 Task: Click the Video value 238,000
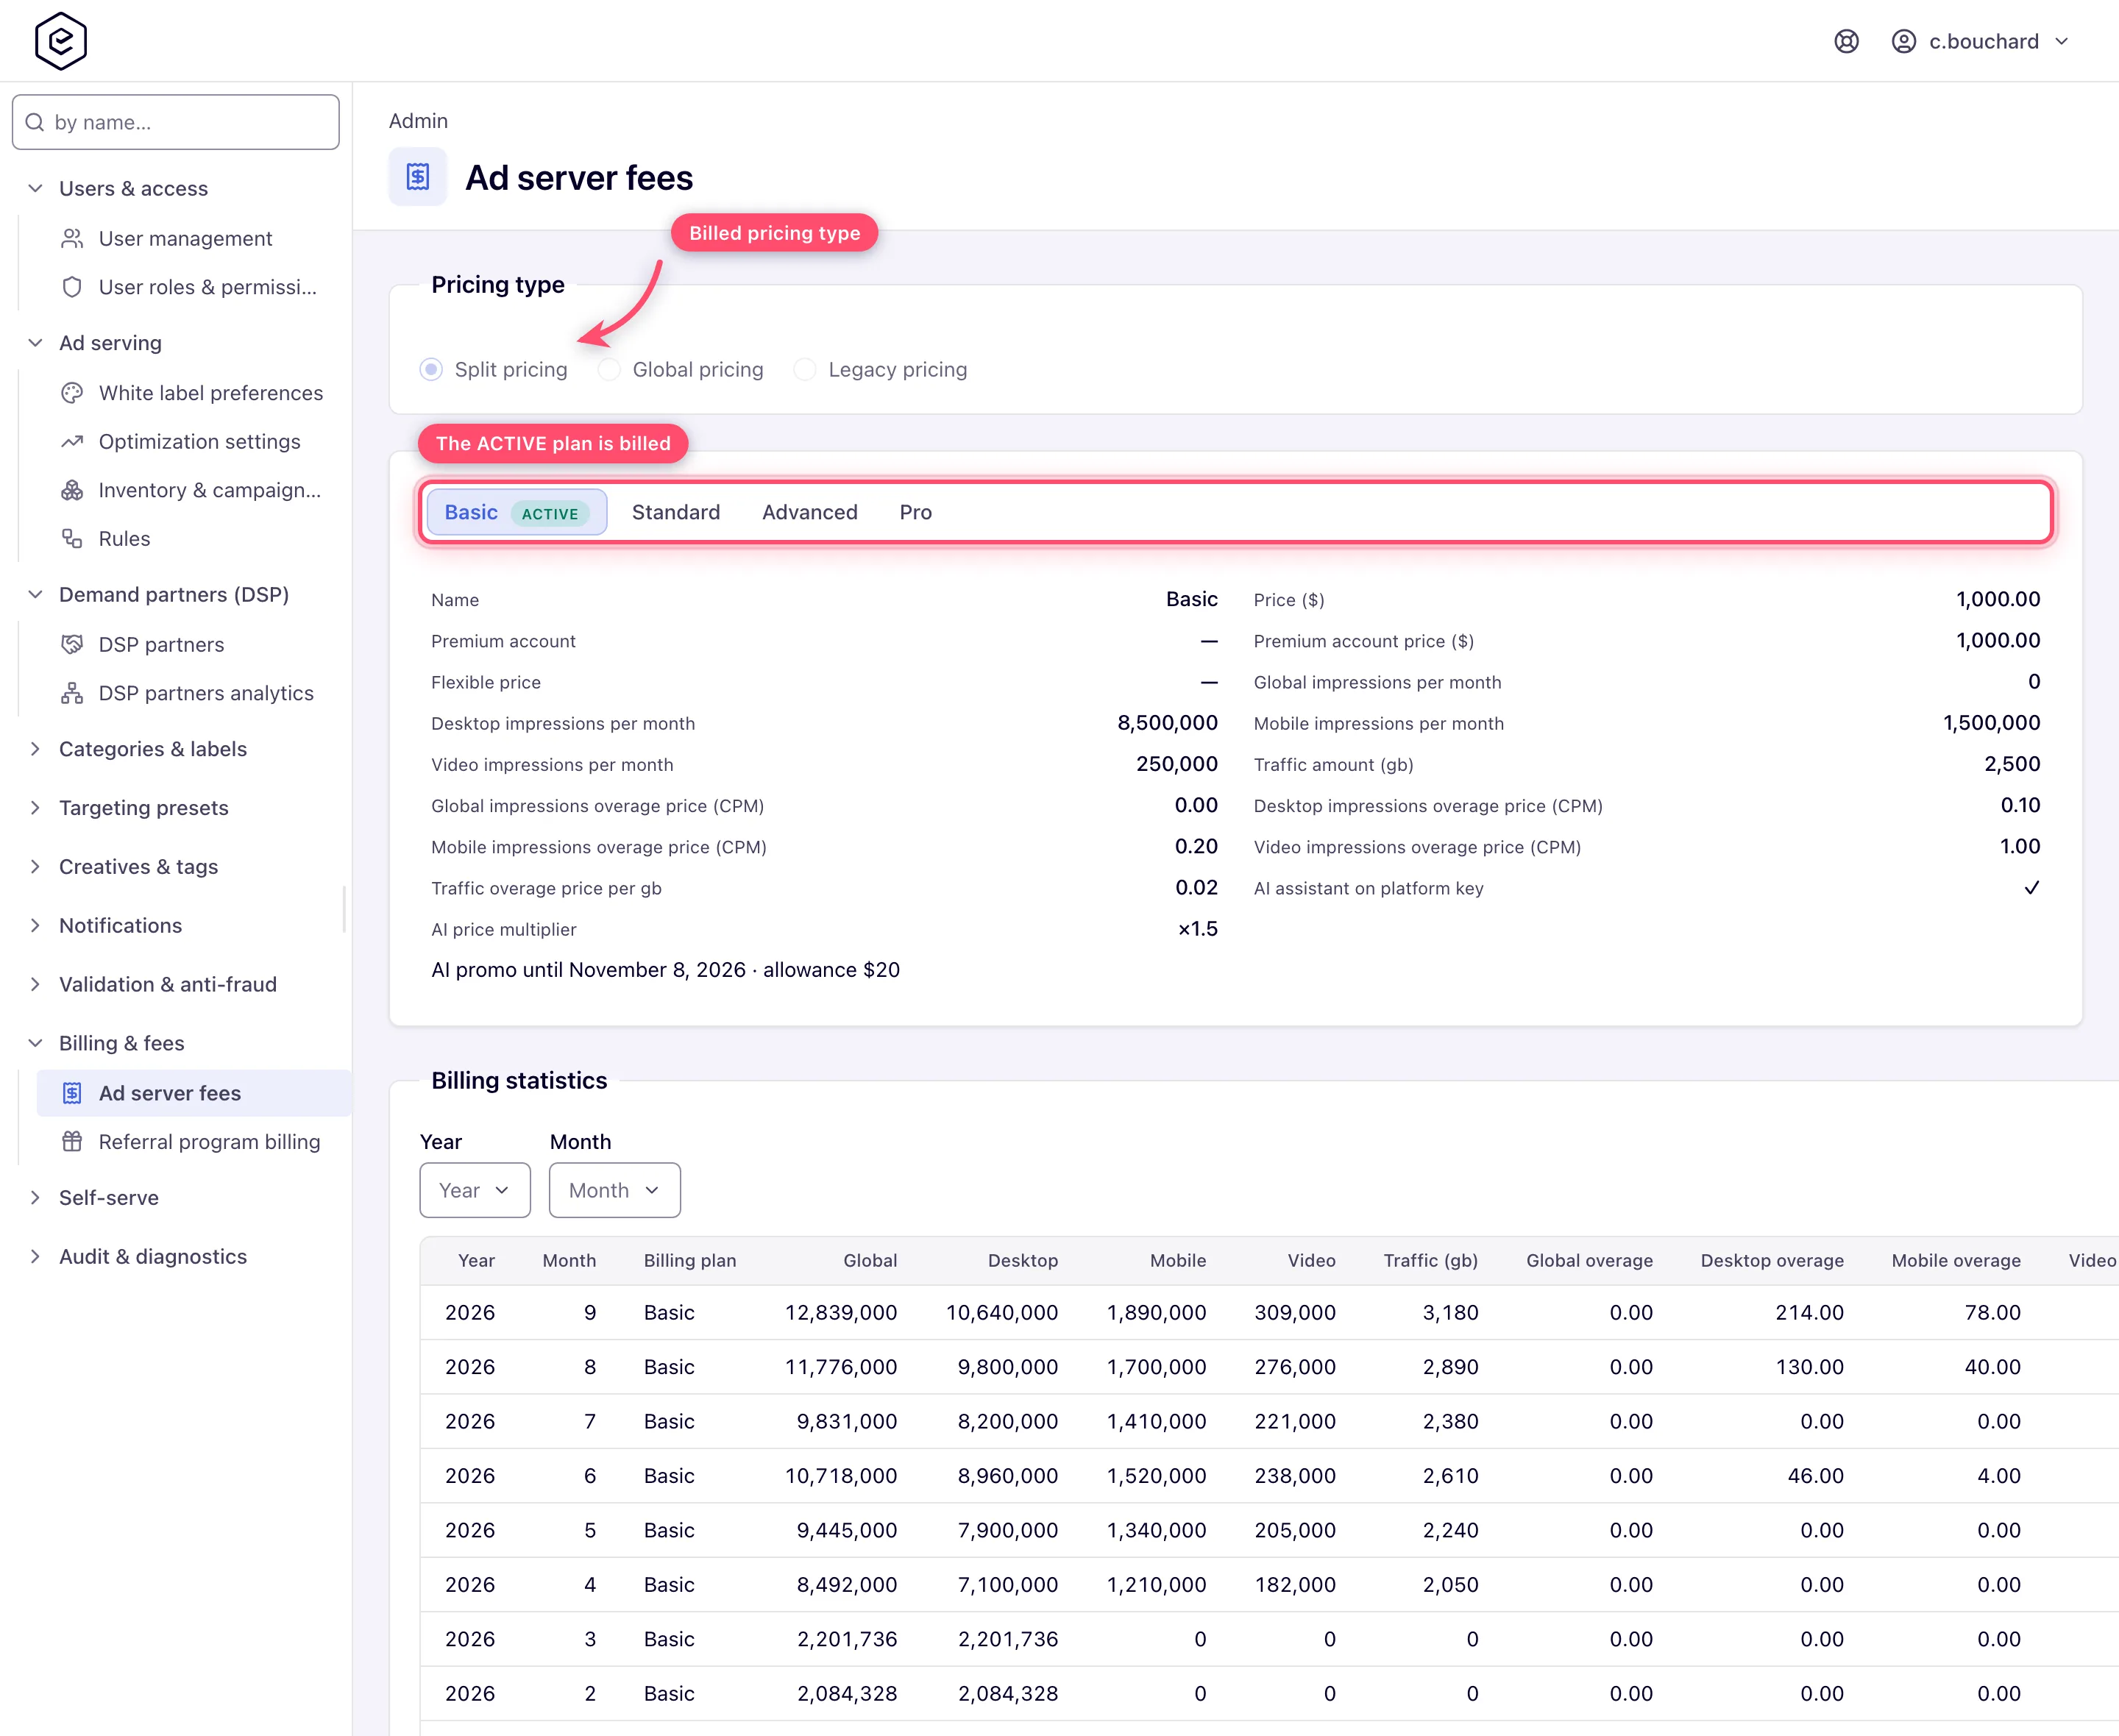click(x=1295, y=1475)
